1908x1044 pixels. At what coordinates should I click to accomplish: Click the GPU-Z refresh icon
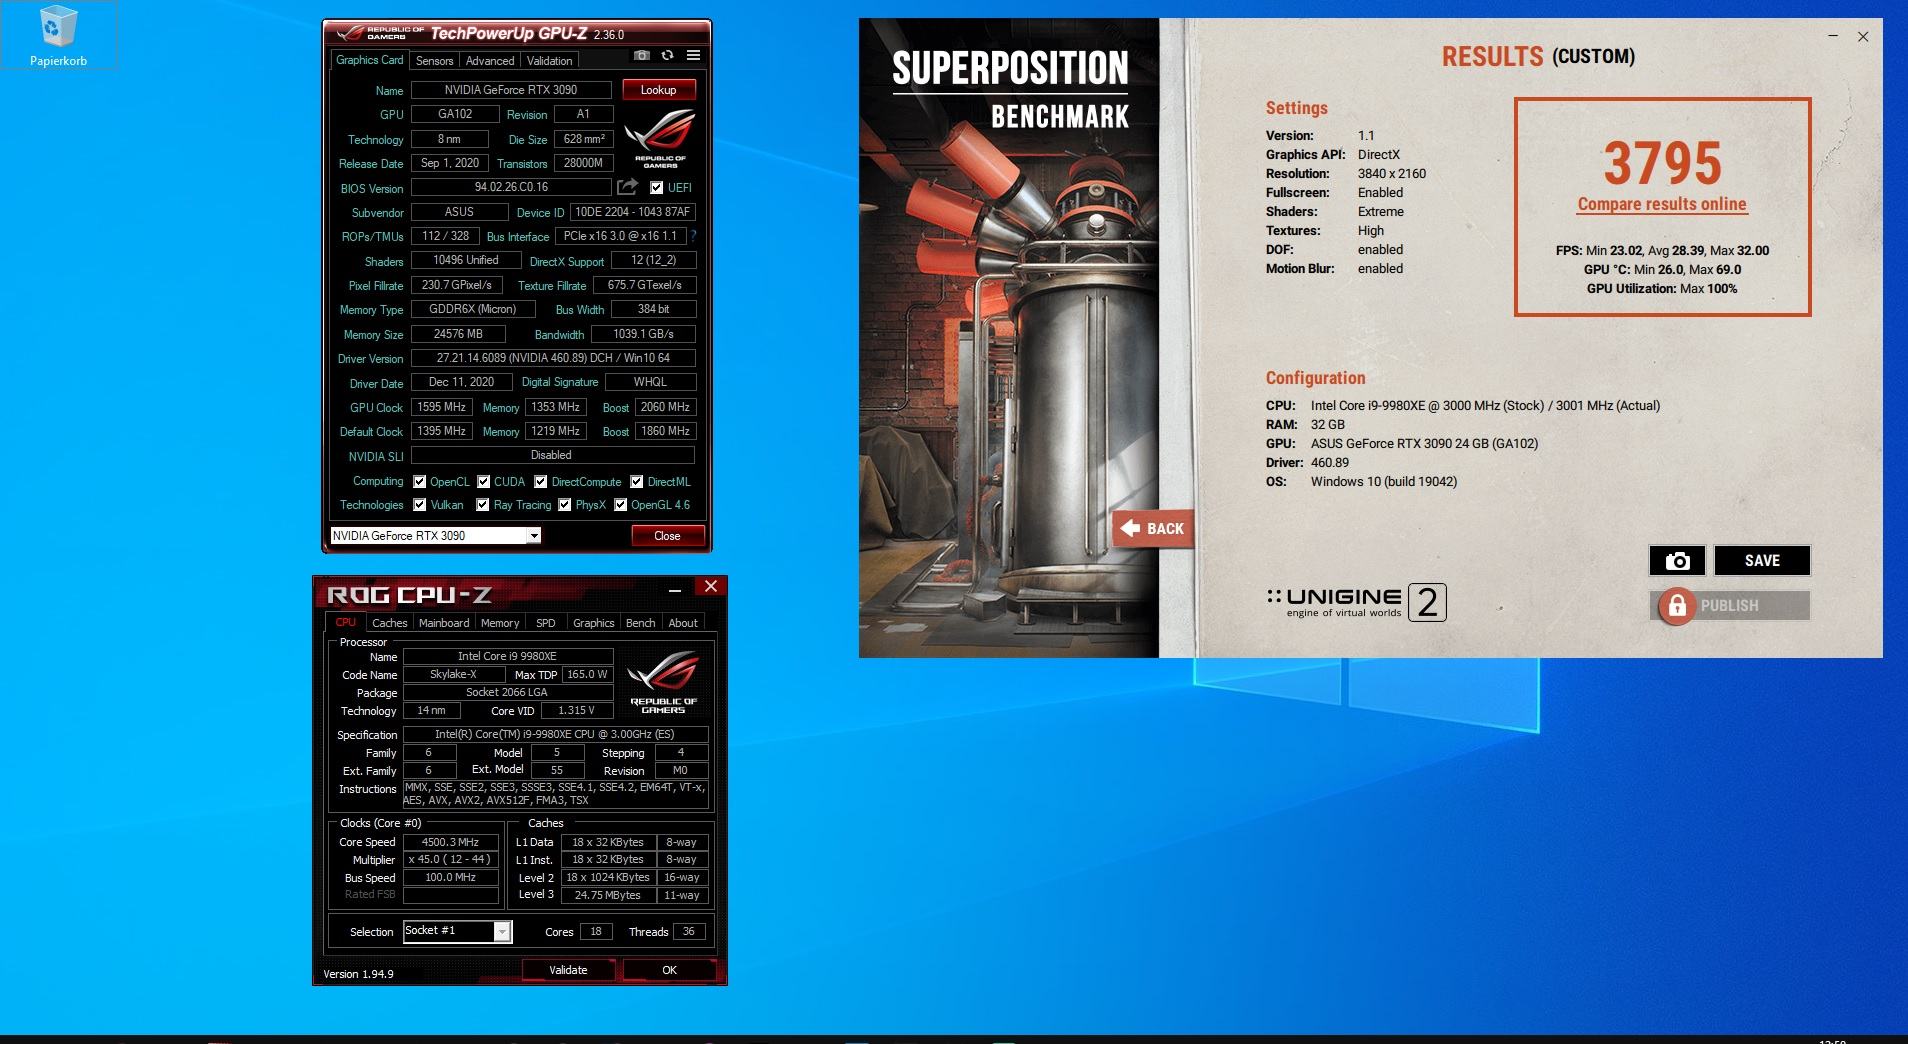[667, 56]
